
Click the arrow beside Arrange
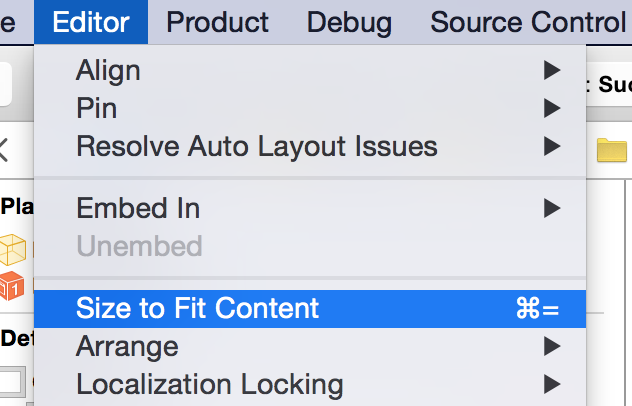pyautogui.click(x=552, y=346)
